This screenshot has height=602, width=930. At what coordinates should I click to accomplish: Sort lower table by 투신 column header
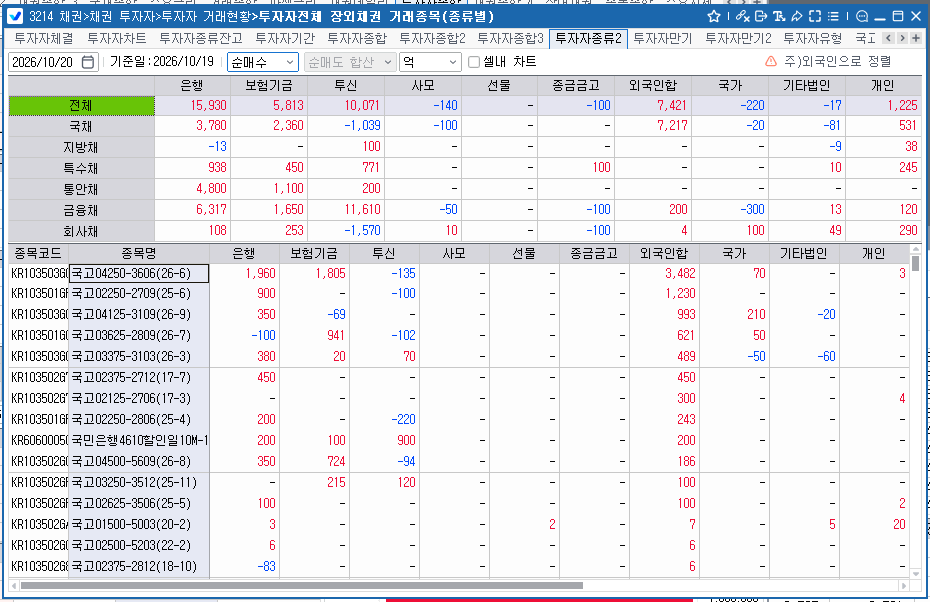(384, 253)
